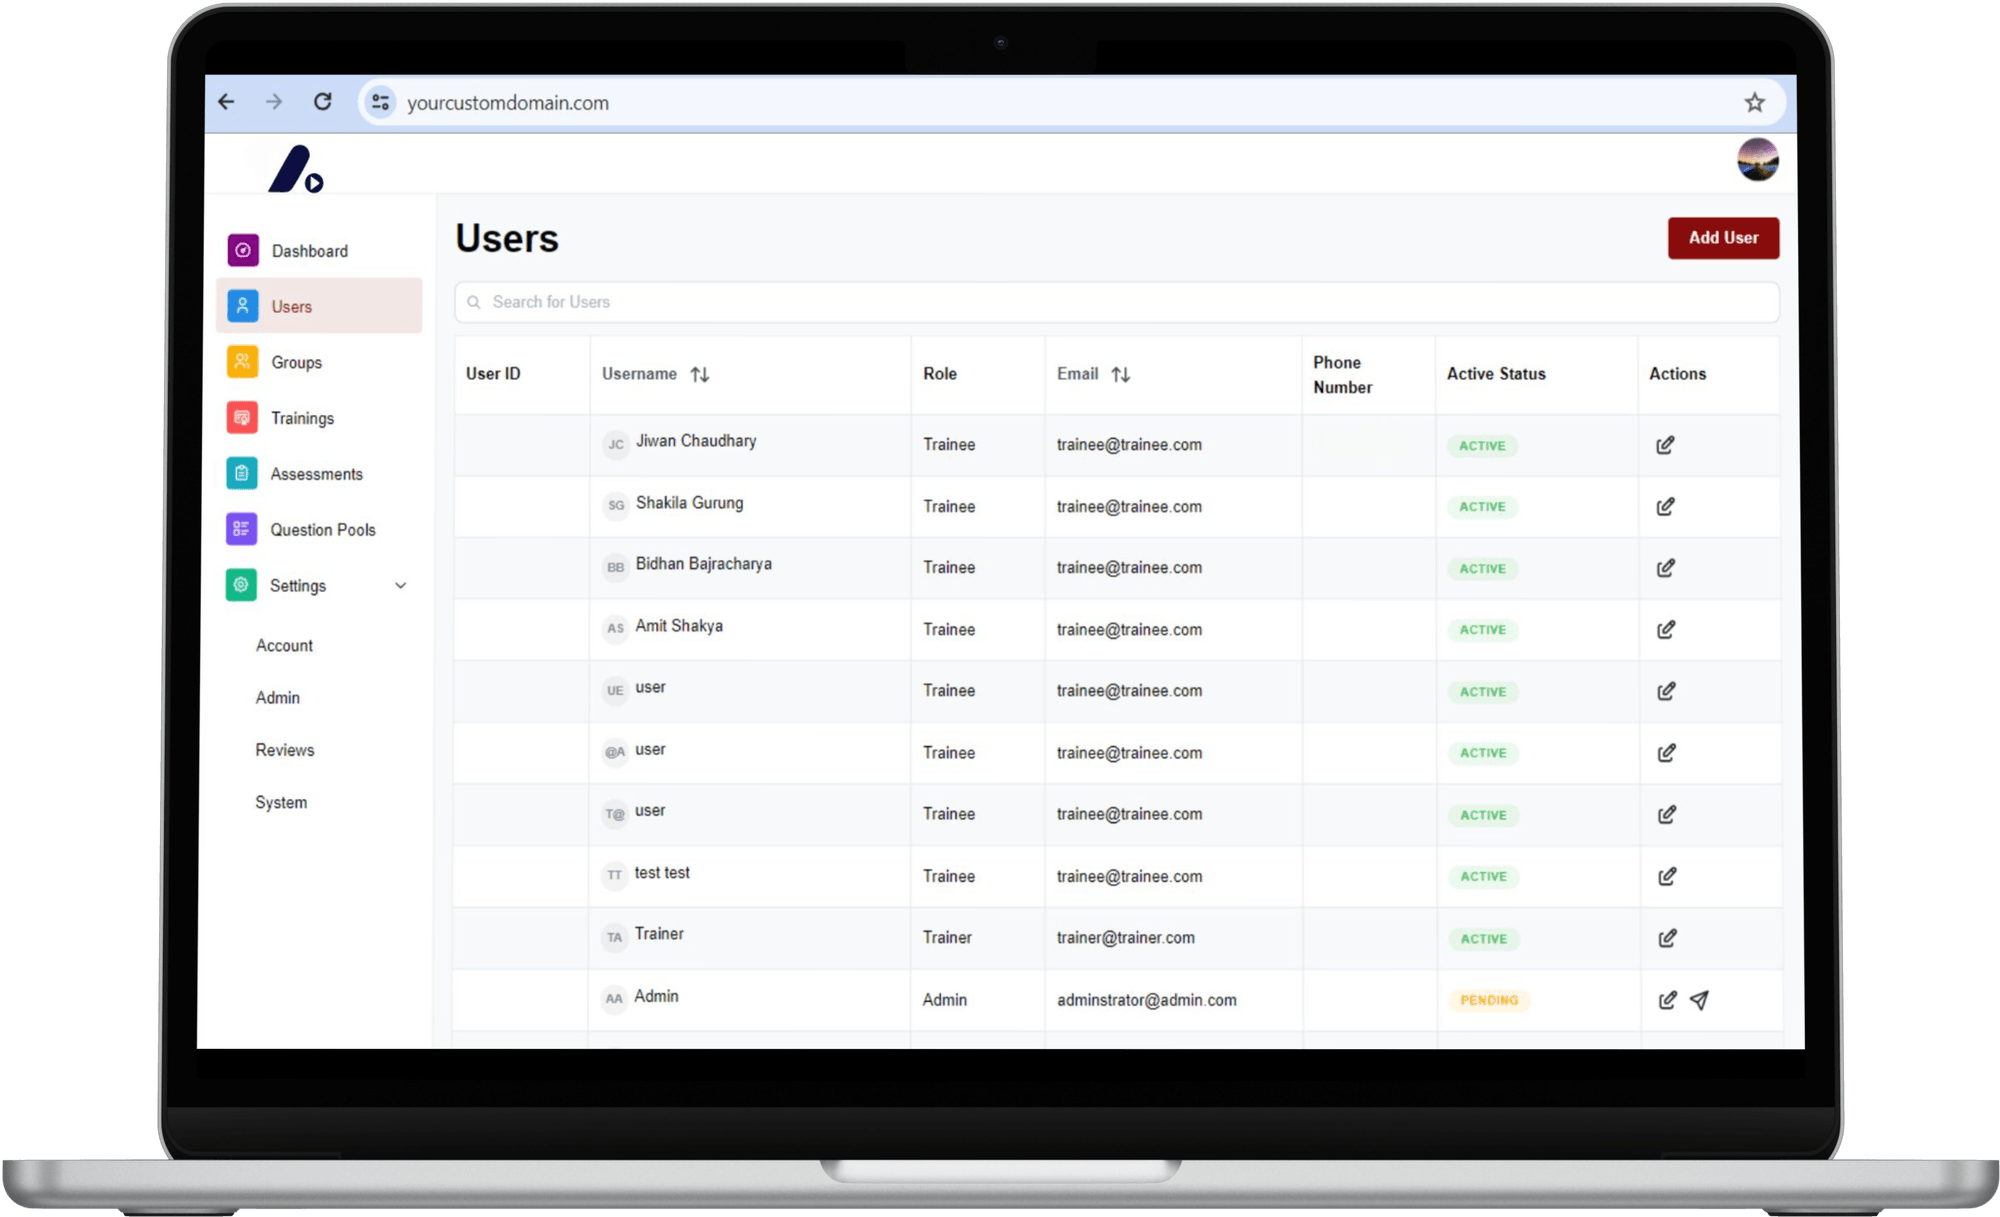Click the Assessments clipboard icon
2000x1217 pixels.
pyautogui.click(x=241, y=473)
